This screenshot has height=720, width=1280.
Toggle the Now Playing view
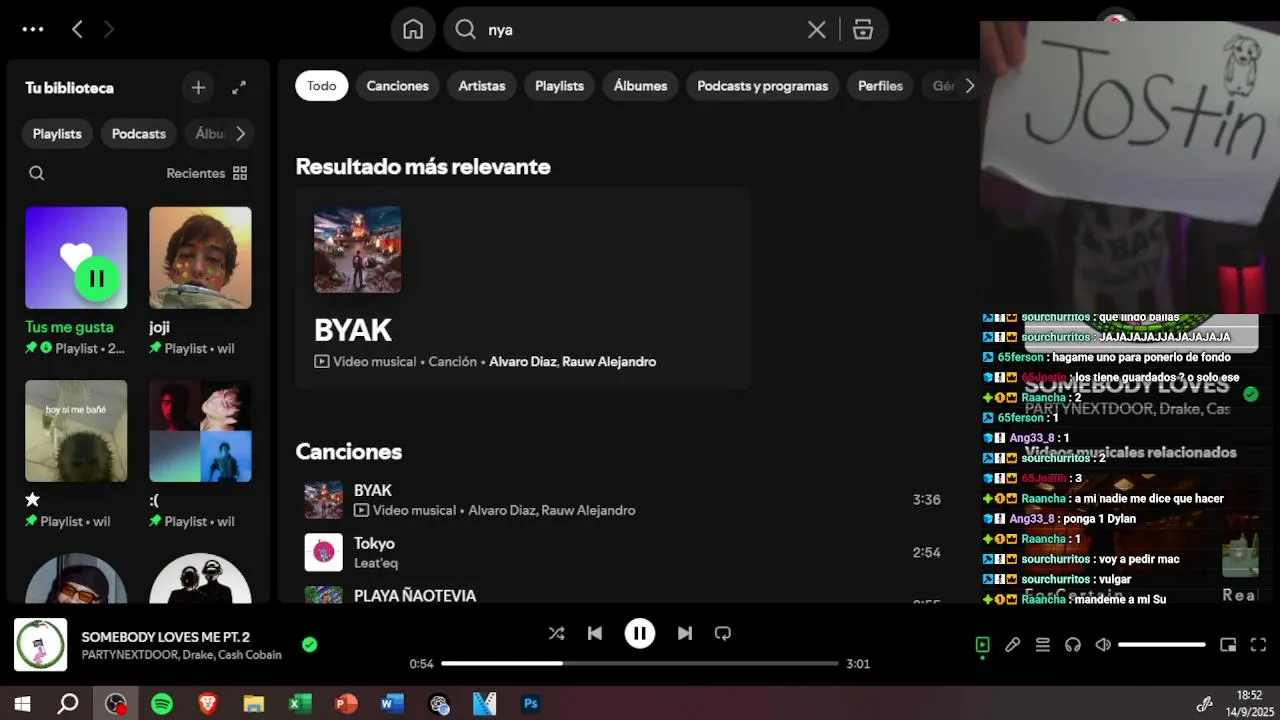click(982, 645)
